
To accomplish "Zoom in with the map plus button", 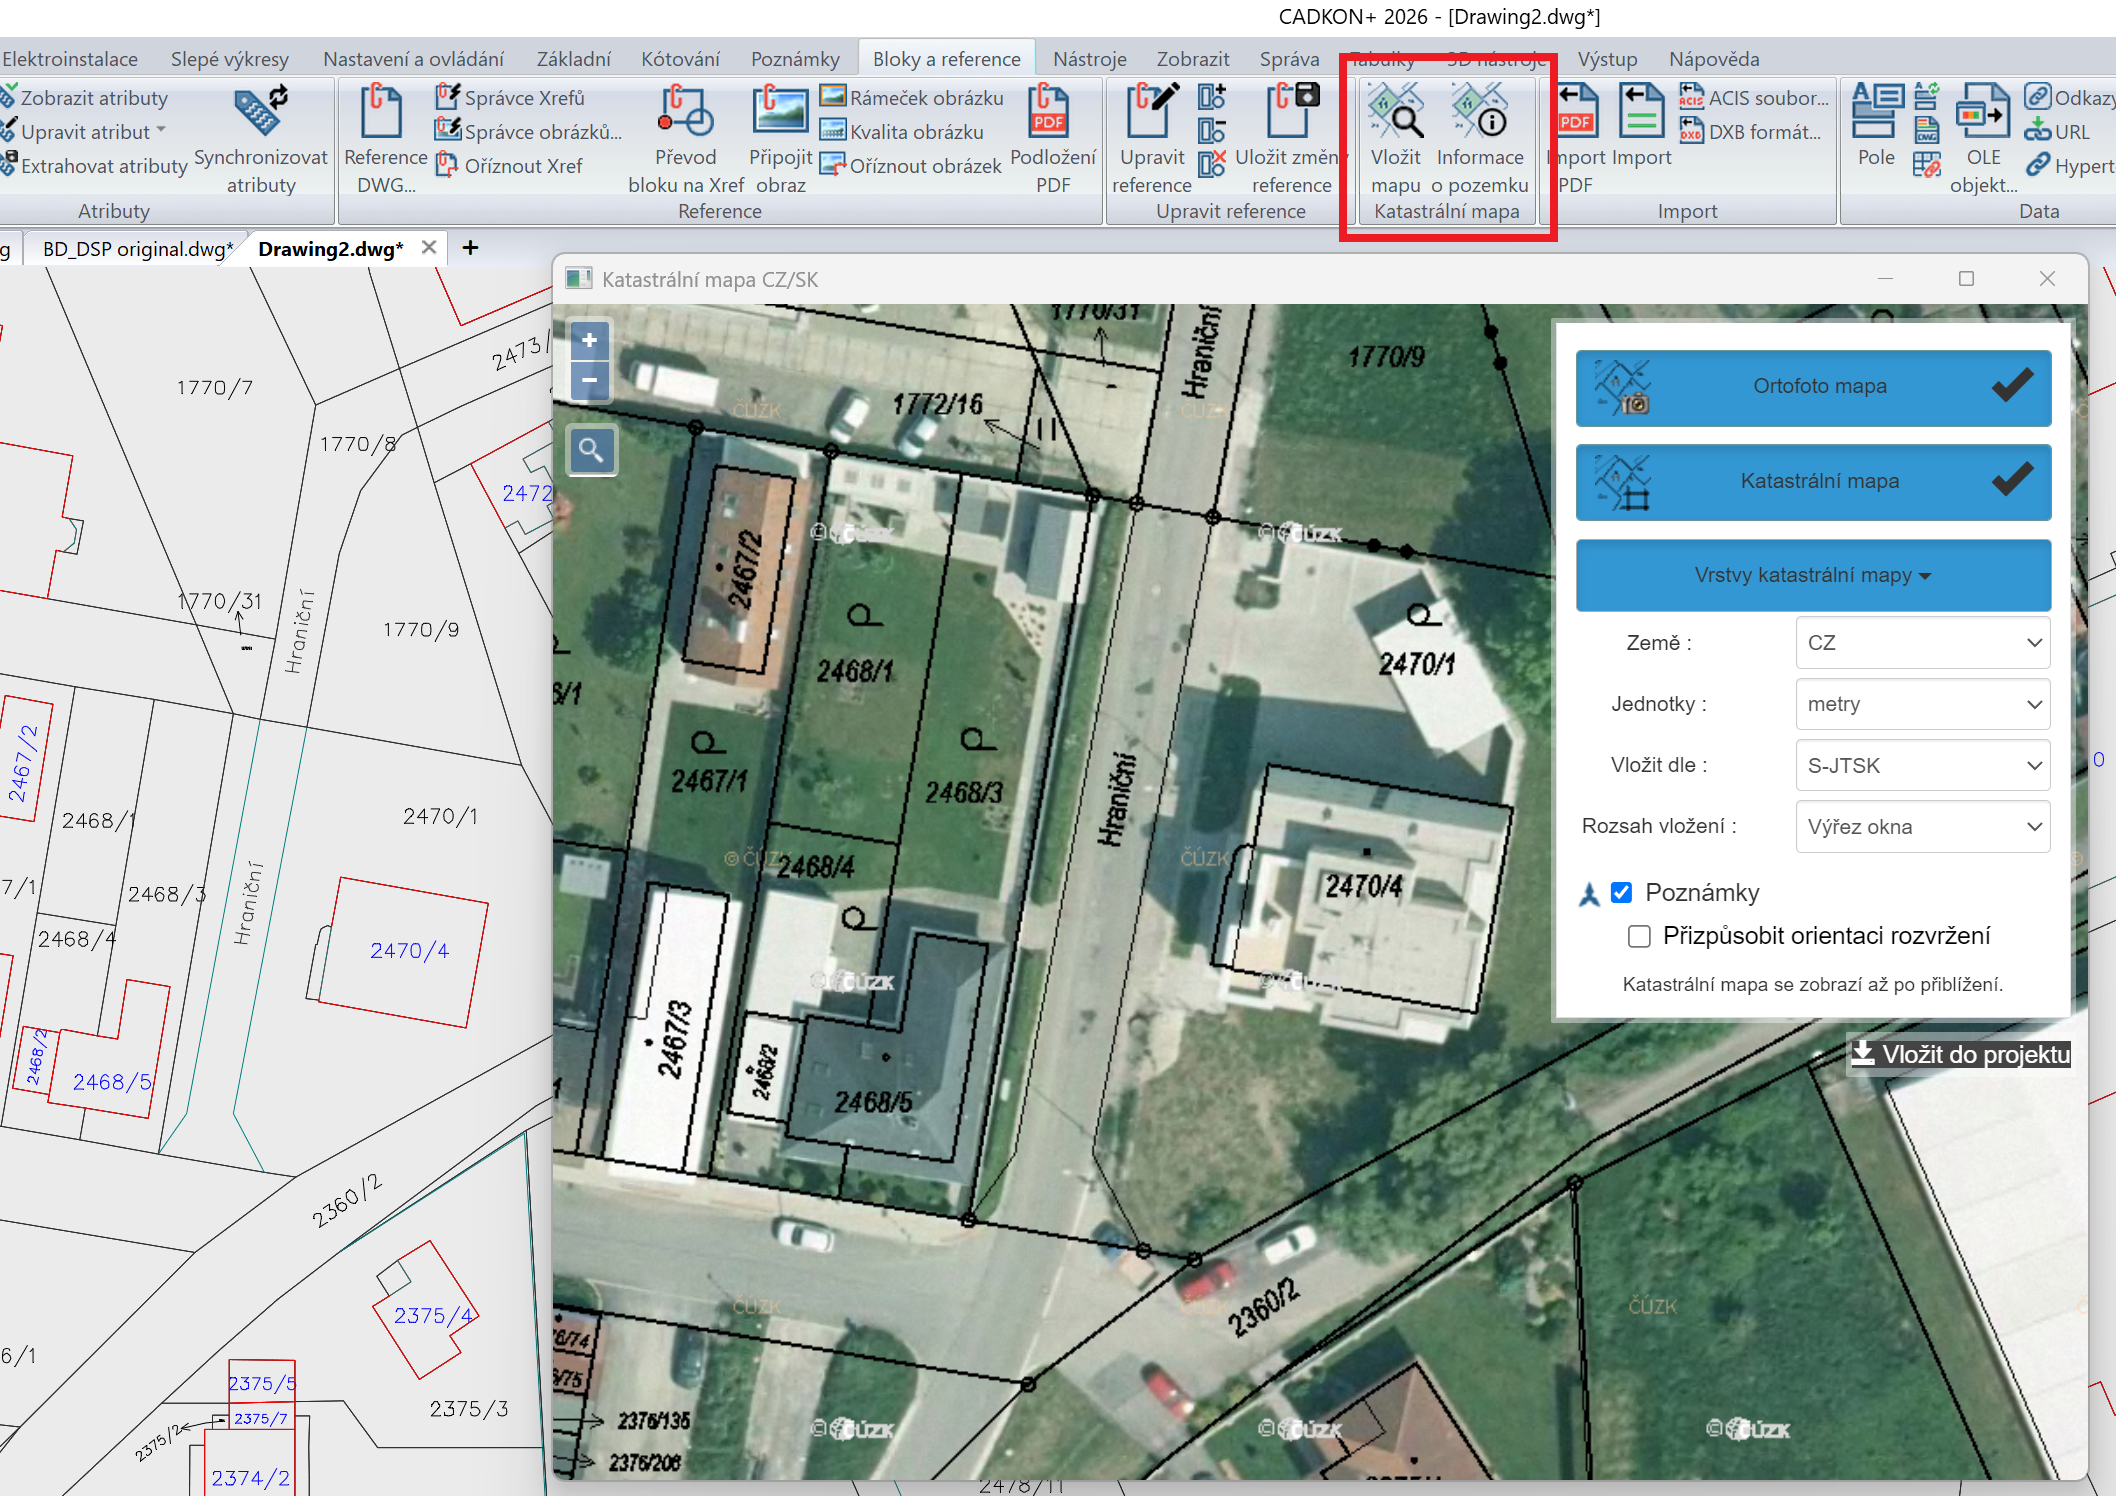I will (x=590, y=340).
